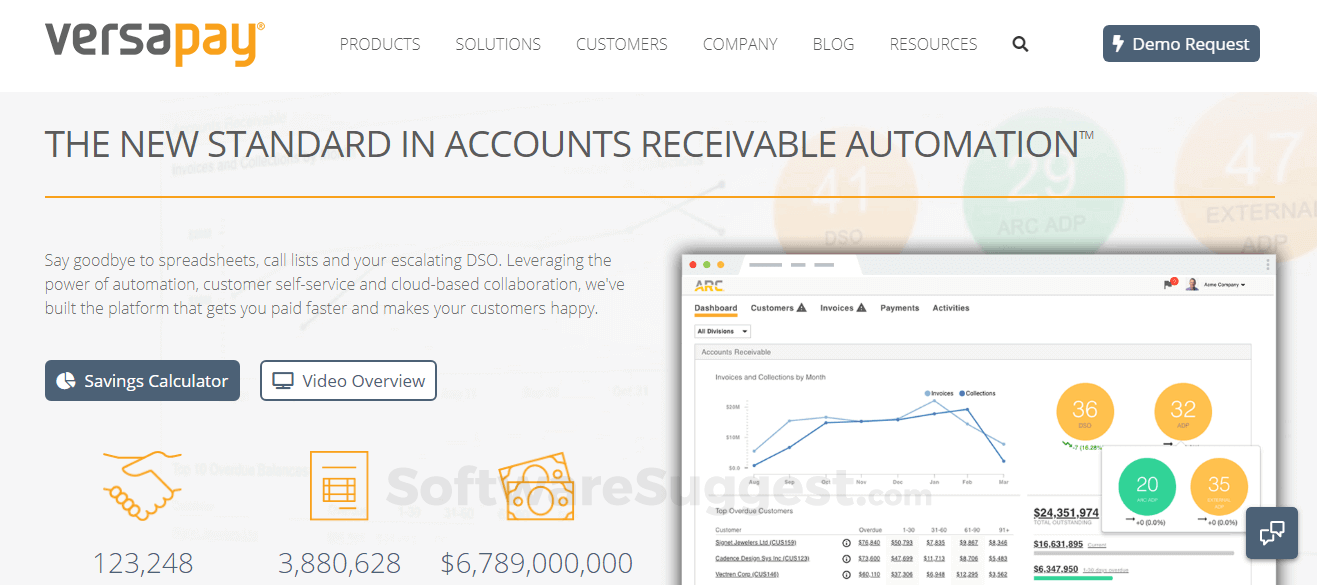1317x585 pixels.
Task: Click the Versapay logo
Action: [x=155, y=43]
